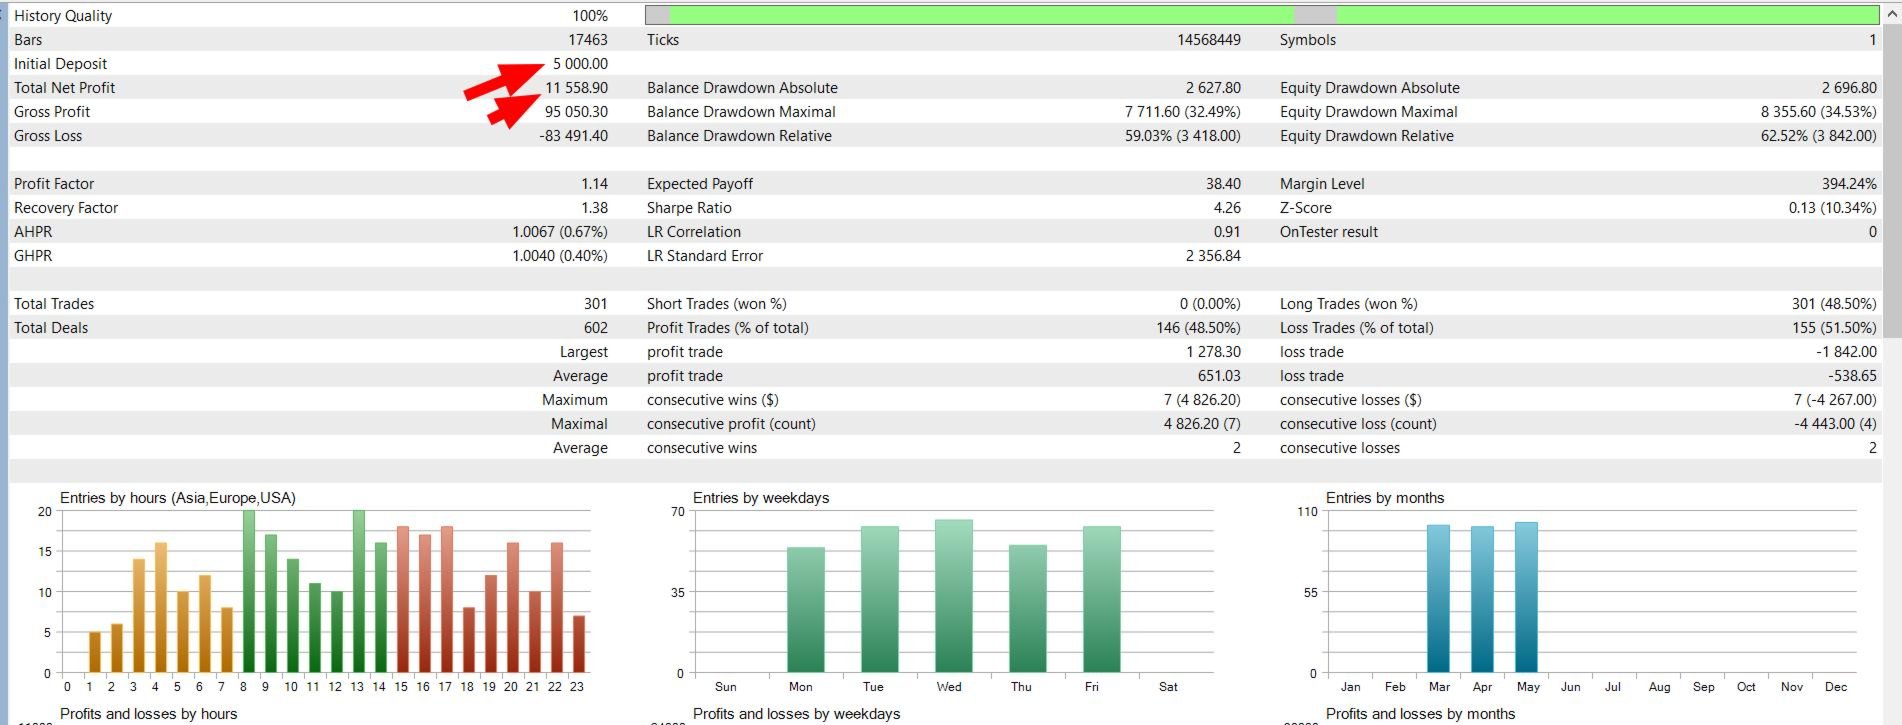Click the "Balance Drawdown Relative" label
Image resolution: width=1902 pixels, height=725 pixels.
point(739,136)
